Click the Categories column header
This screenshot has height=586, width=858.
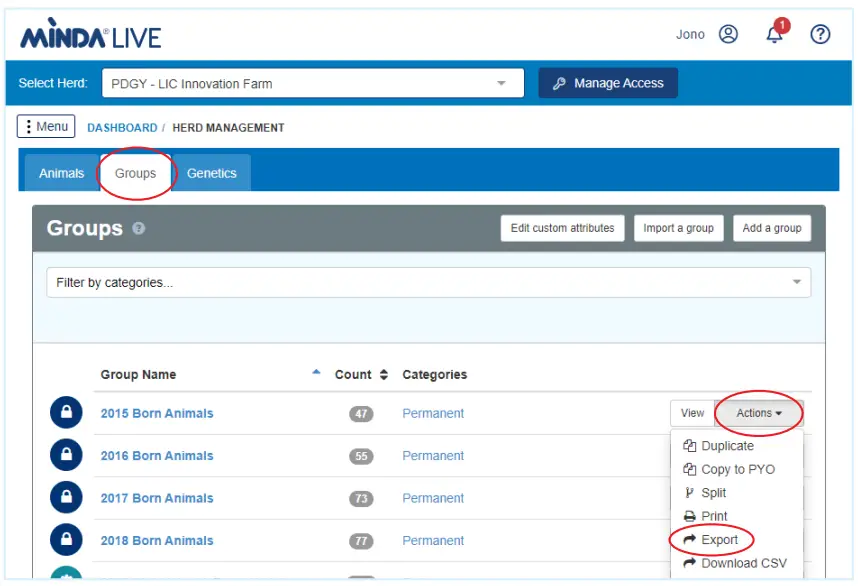click(x=434, y=375)
